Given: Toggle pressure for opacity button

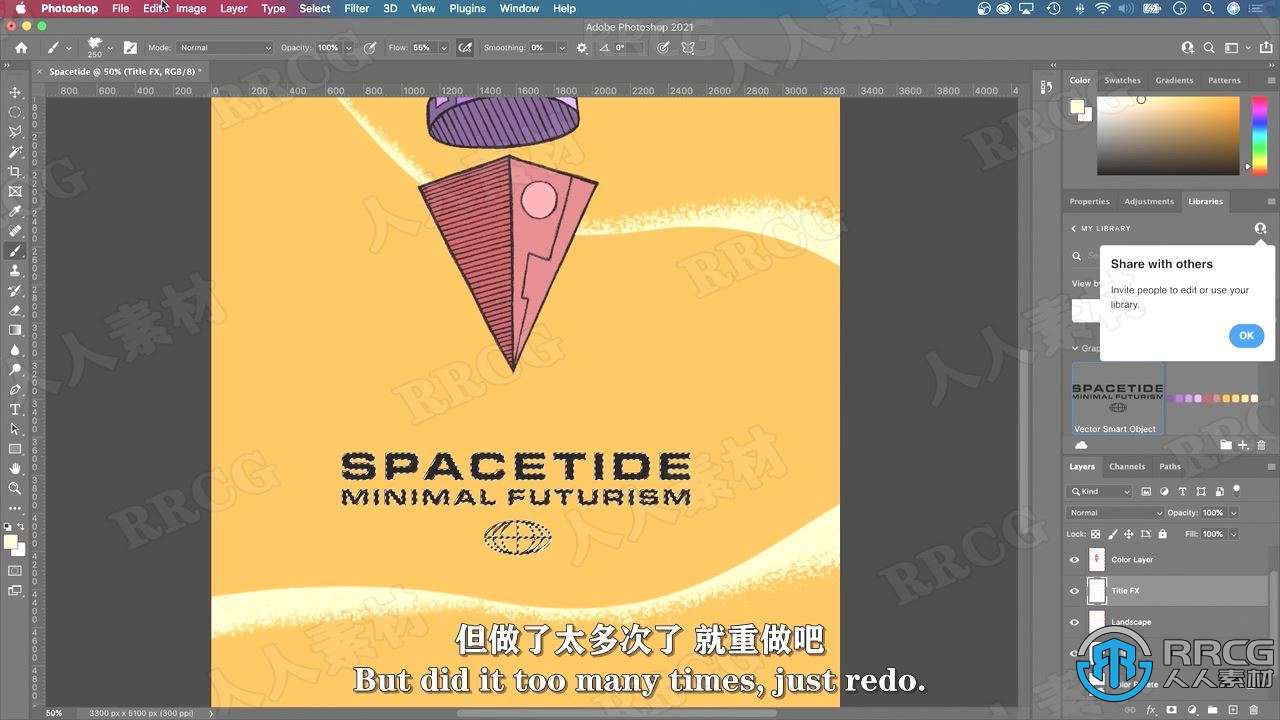Looking at the screenshot, I should tap(370, 47).
